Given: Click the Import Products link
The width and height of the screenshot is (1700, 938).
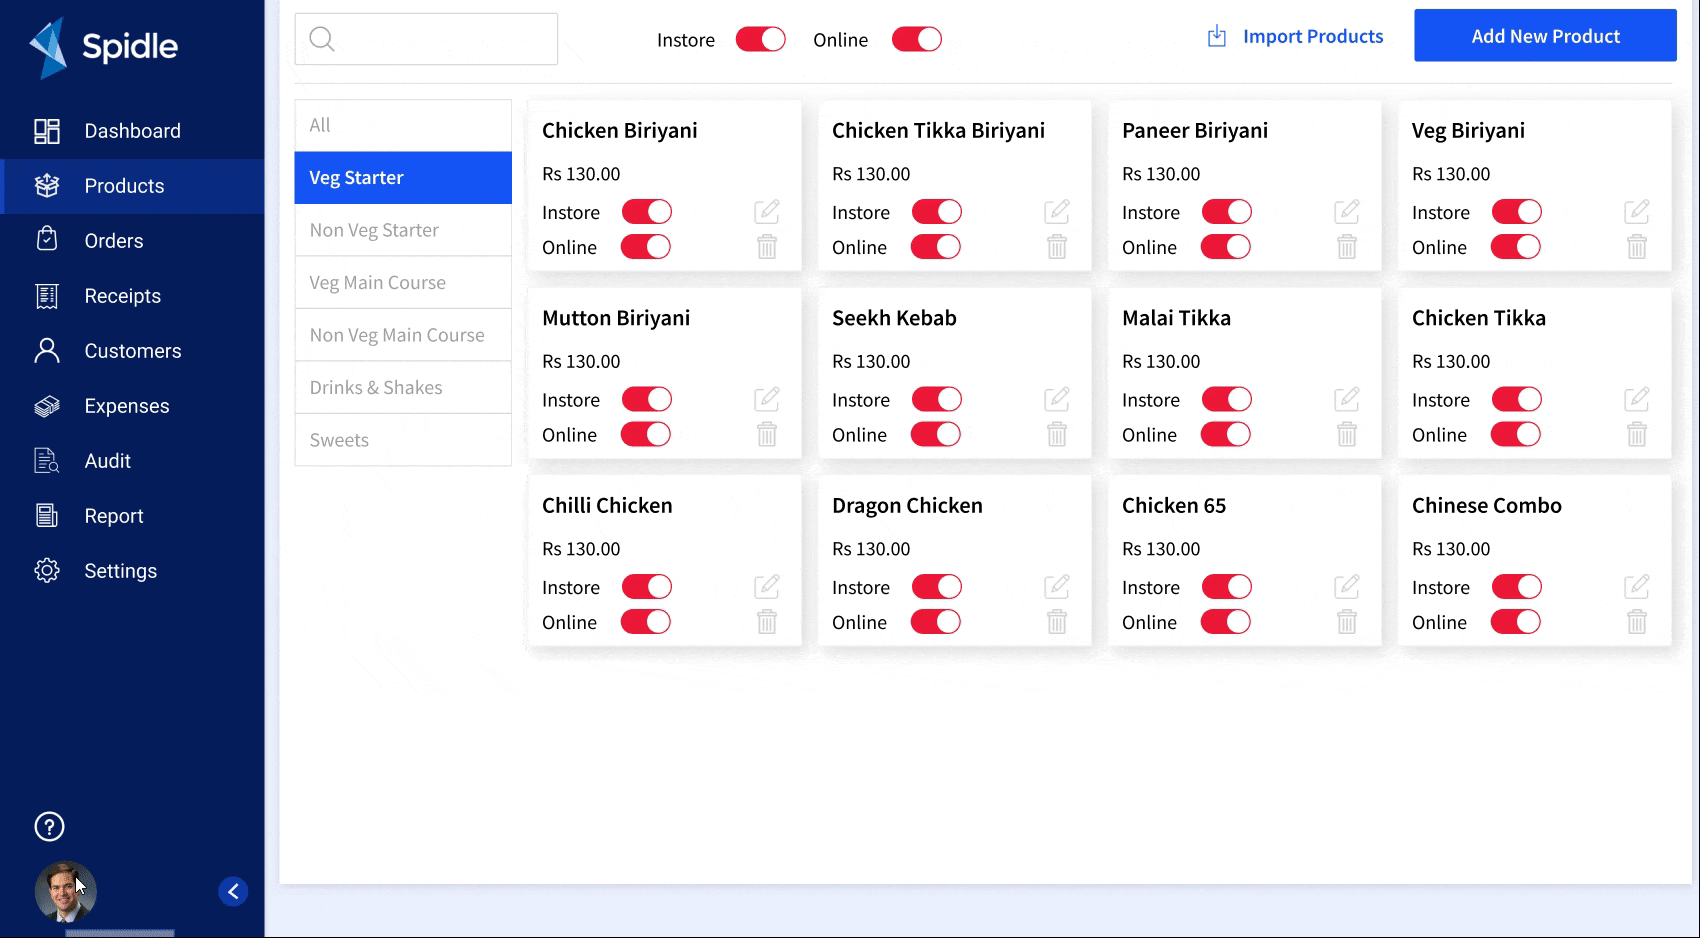Looking at the screenshot, I should (1295, 37).
